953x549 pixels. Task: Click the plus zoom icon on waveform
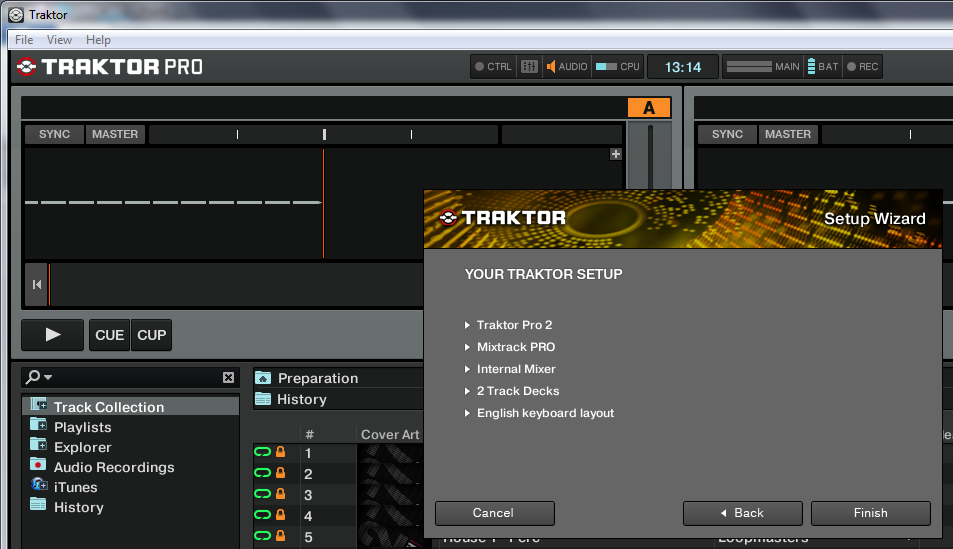(616, 154)
